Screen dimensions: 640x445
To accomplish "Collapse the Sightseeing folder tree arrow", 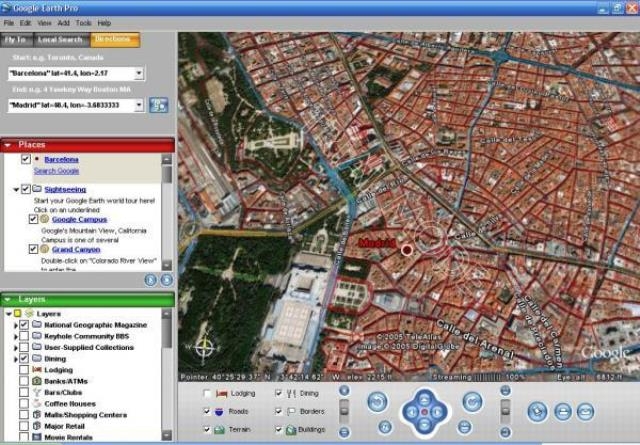I will point(16,189).
